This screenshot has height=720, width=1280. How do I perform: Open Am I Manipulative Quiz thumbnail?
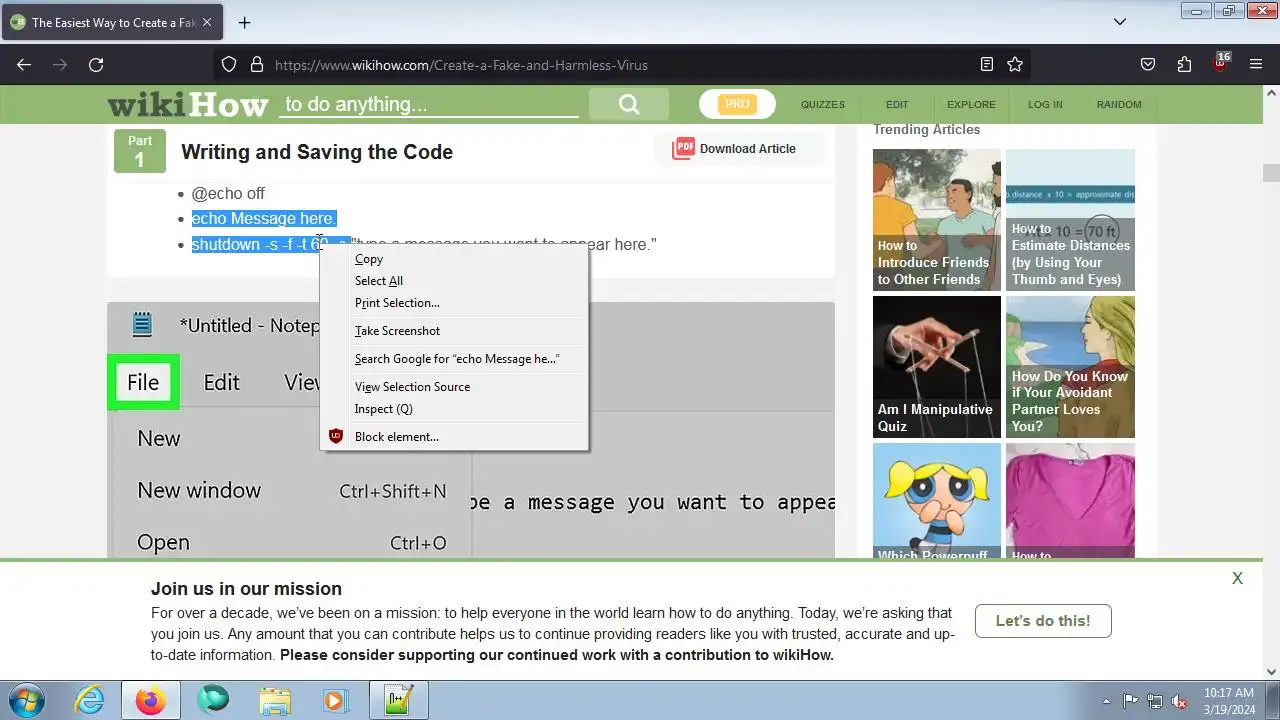[x=937, y=367]
